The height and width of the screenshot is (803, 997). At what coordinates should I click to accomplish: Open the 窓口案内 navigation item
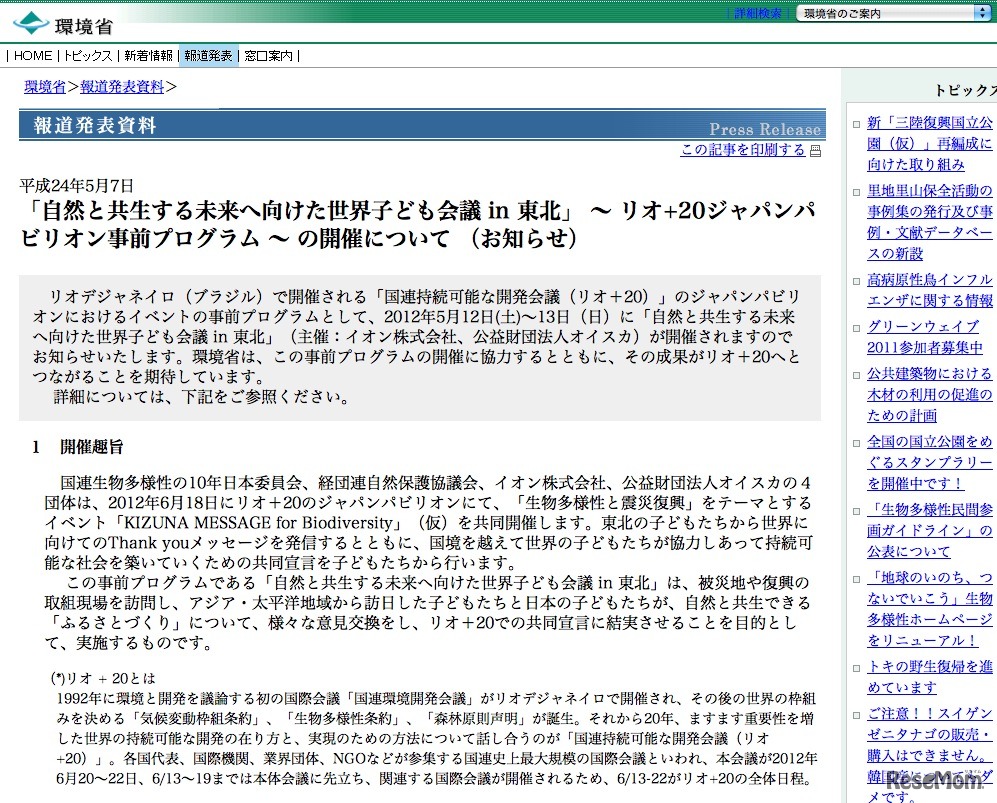coord(269,56)
